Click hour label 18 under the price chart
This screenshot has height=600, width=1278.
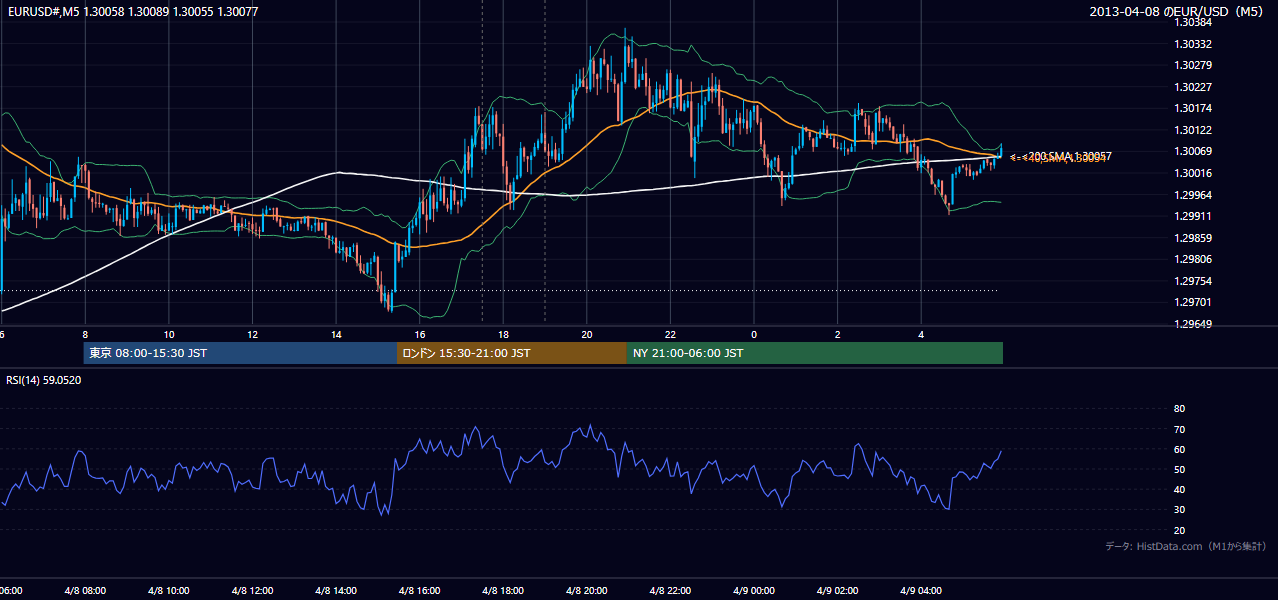click(x=503, y=334)
